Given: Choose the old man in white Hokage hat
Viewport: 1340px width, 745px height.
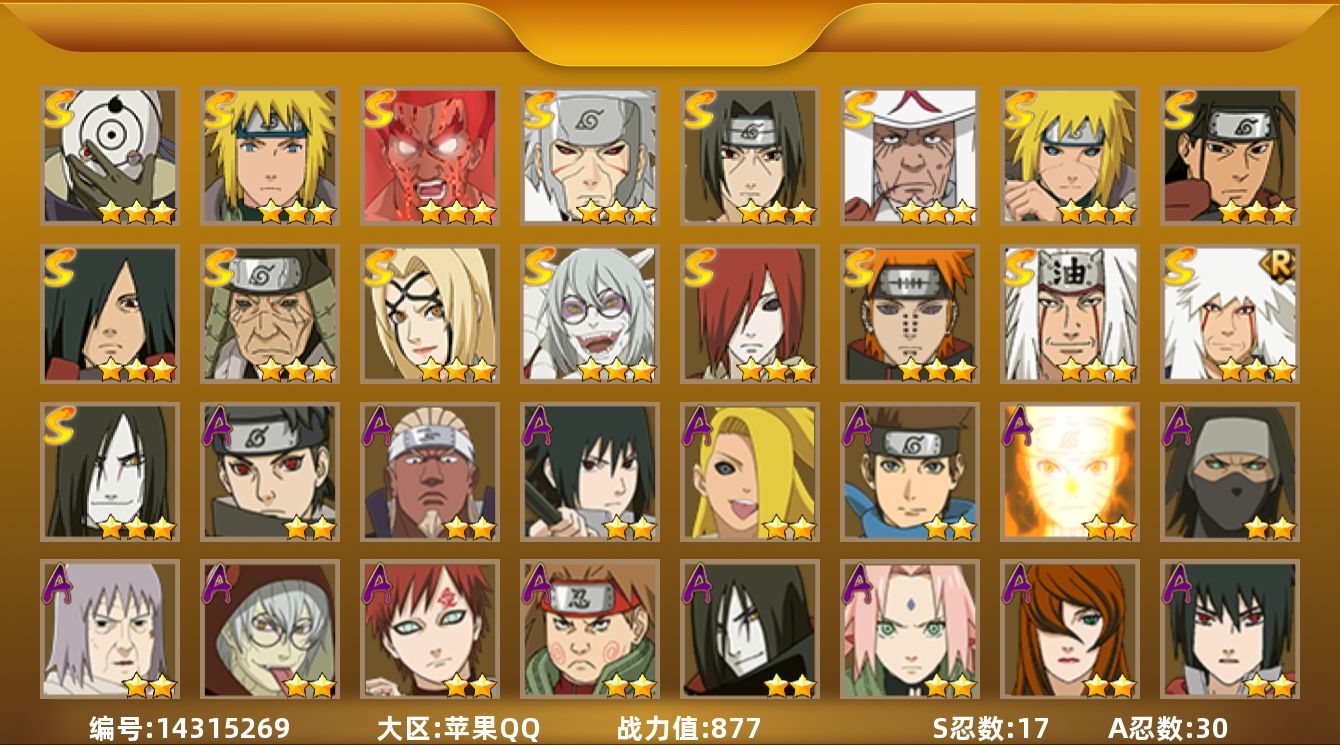Looking at the screenshot, I should pos(910,155).
